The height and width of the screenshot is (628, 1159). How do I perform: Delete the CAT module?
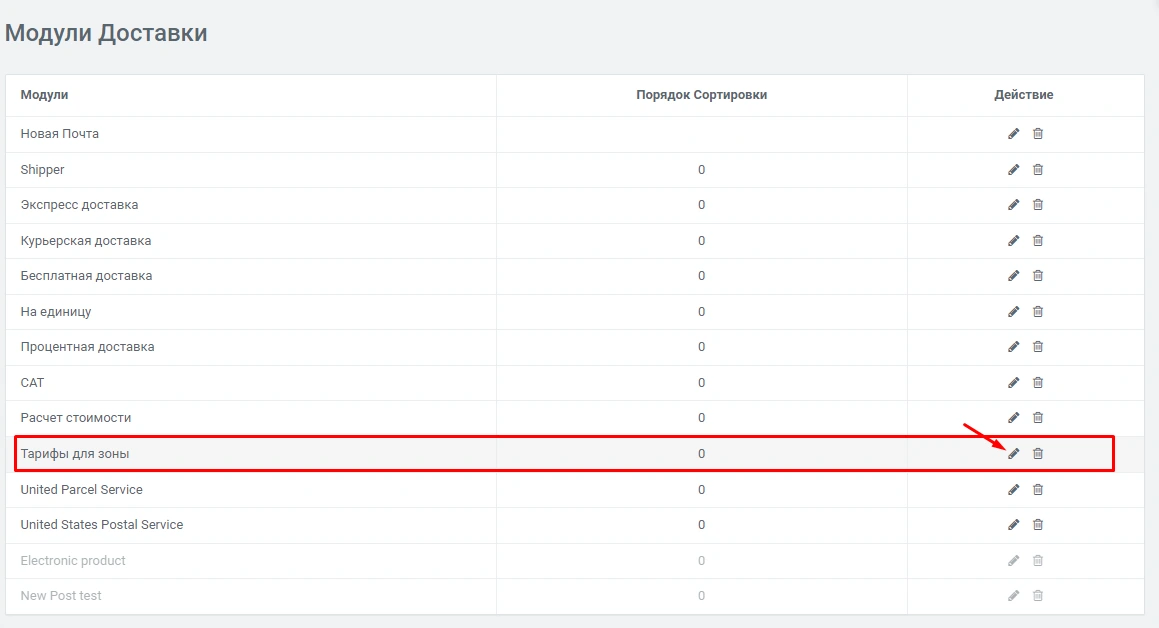point(1037,383)
